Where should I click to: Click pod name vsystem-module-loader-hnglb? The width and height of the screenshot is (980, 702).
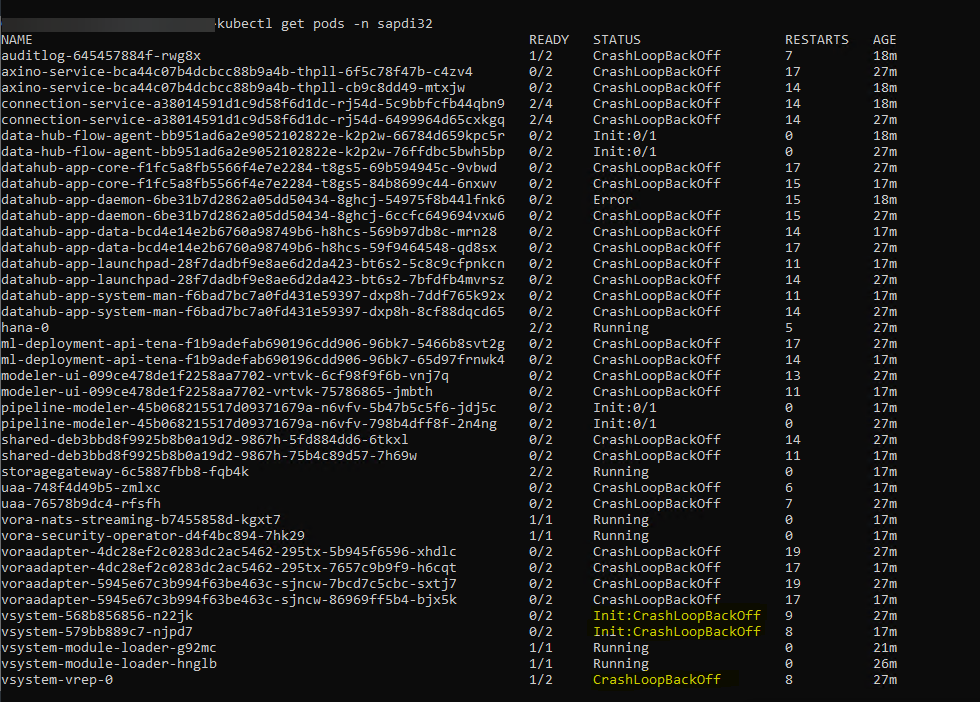click(109, 664)
